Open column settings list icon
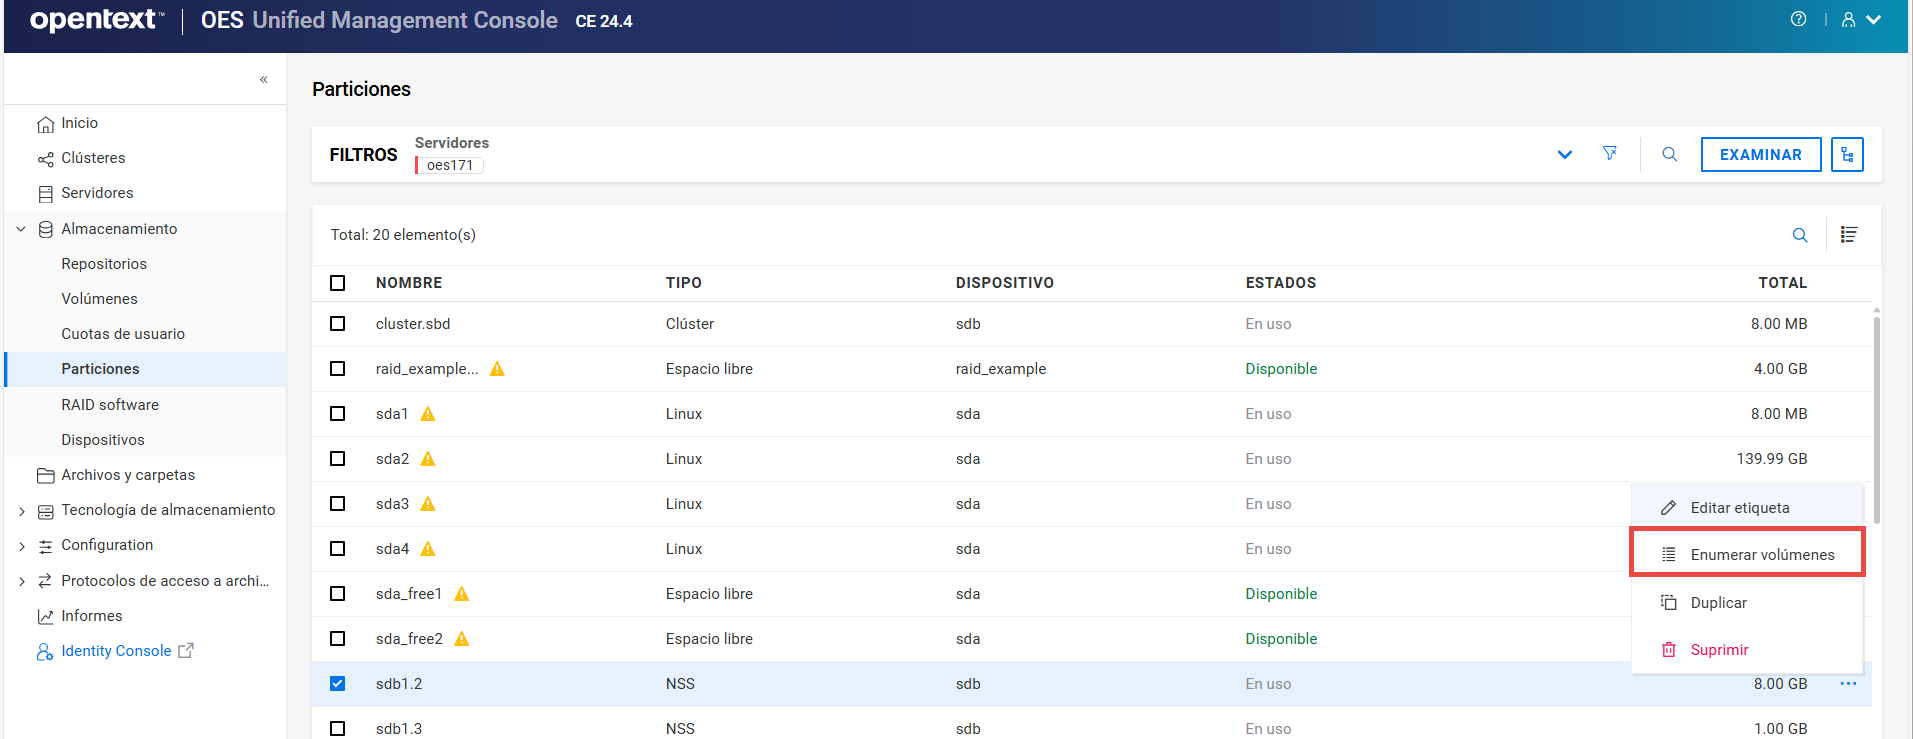Screen dimensions: 1913x739 [1848, 235]
